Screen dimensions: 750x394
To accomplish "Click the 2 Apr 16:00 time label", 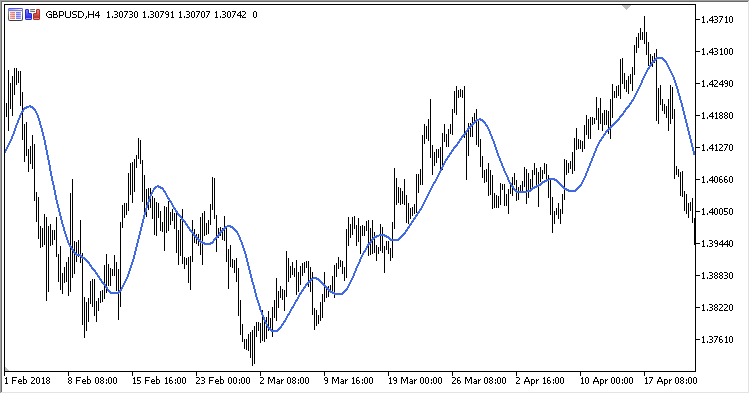I will pos(540,381).
